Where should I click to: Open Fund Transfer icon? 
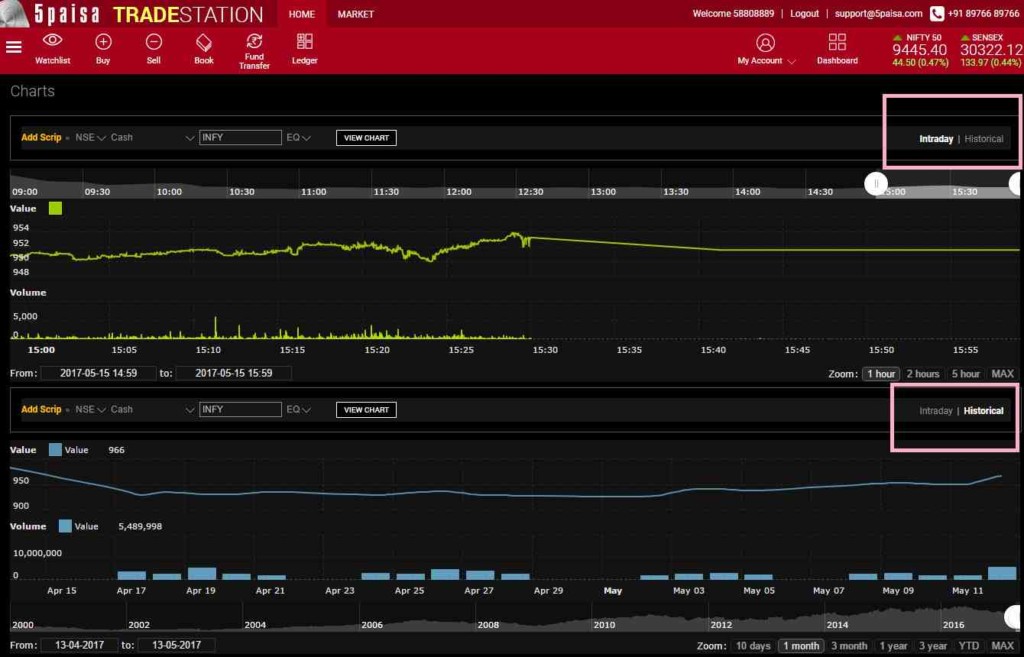click(x=254, y=42)
